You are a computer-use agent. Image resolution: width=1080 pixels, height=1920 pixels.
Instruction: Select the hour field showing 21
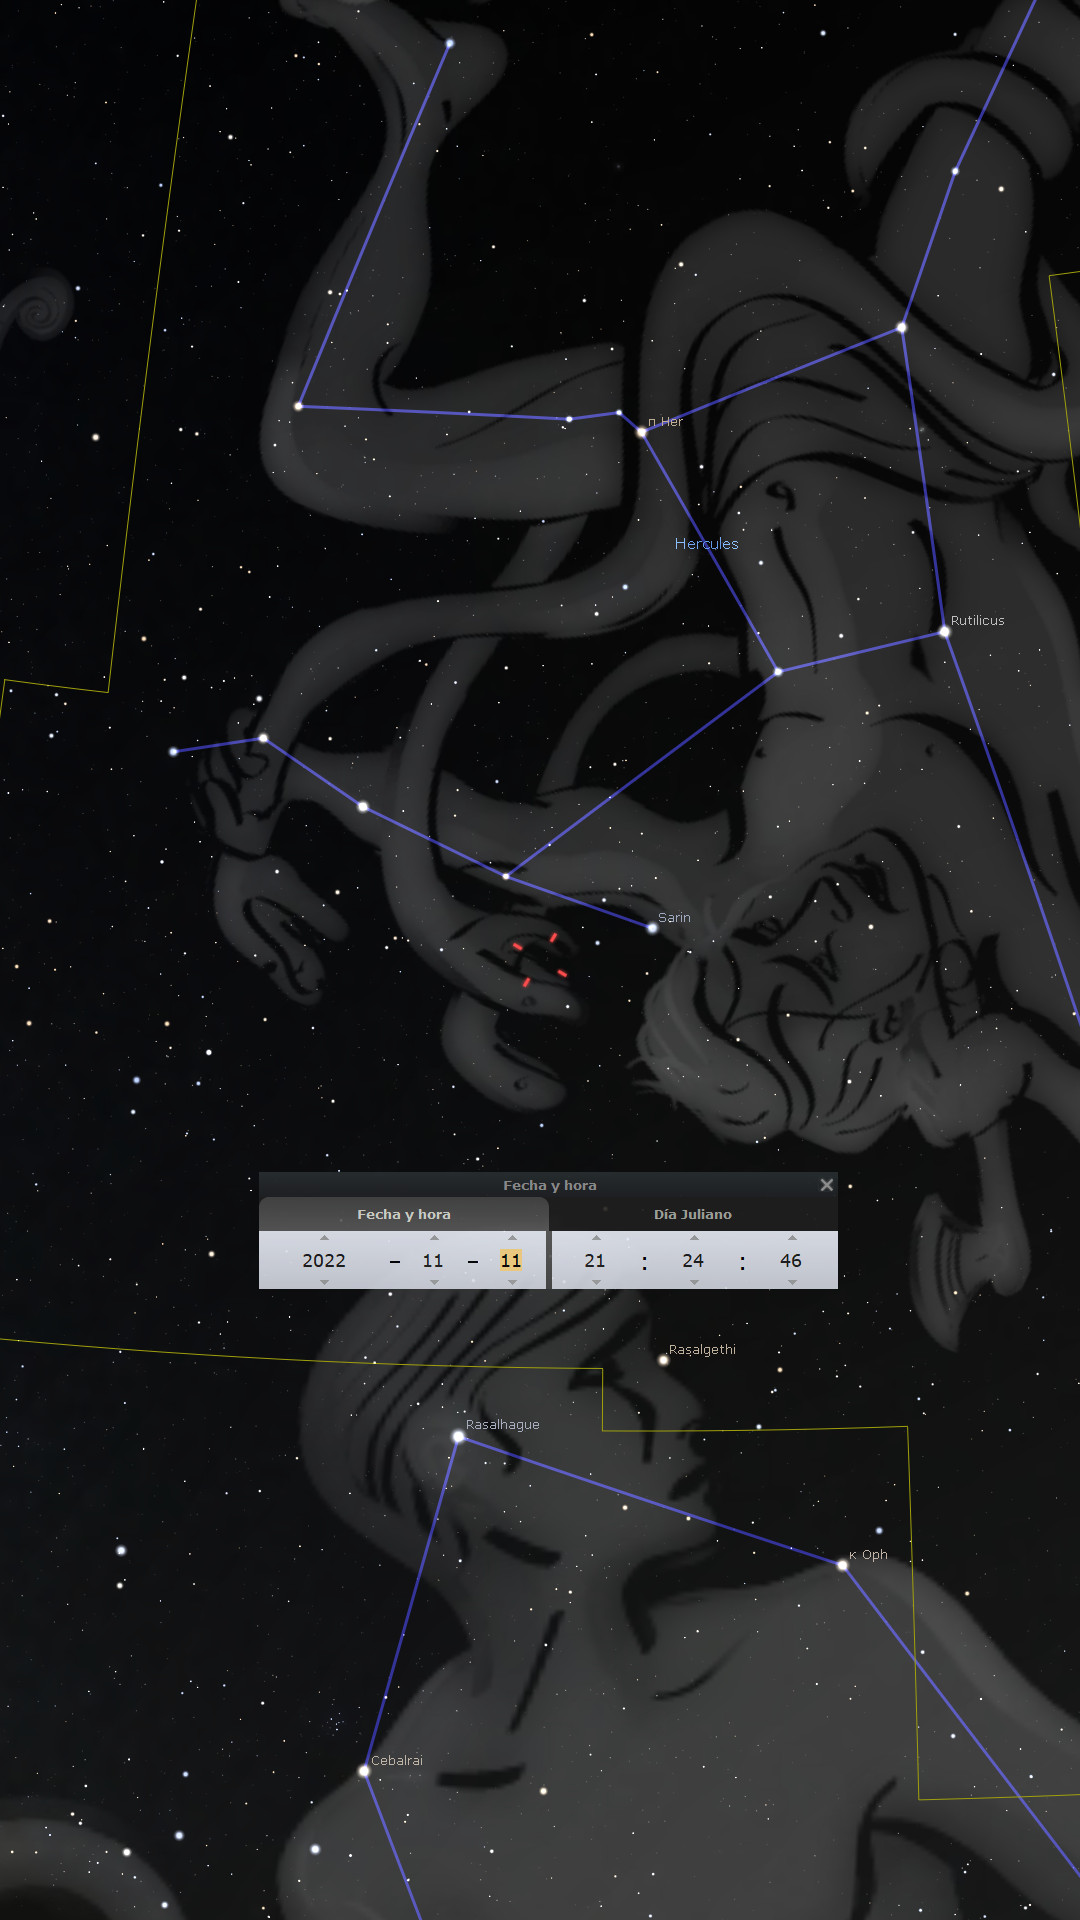pos(595,1260)
